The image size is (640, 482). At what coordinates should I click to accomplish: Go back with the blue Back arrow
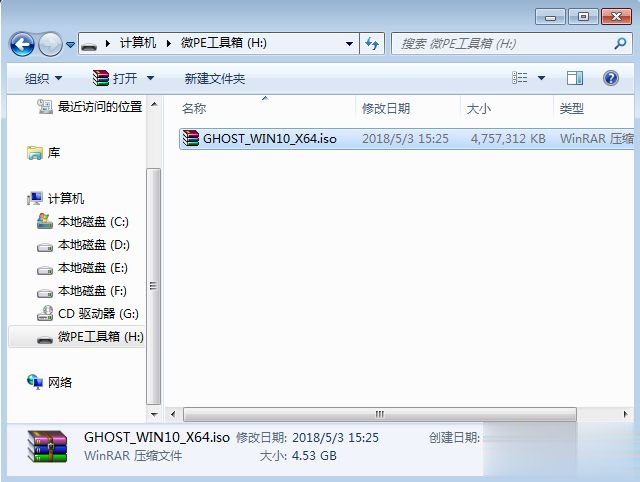click(x=22, y=44)
